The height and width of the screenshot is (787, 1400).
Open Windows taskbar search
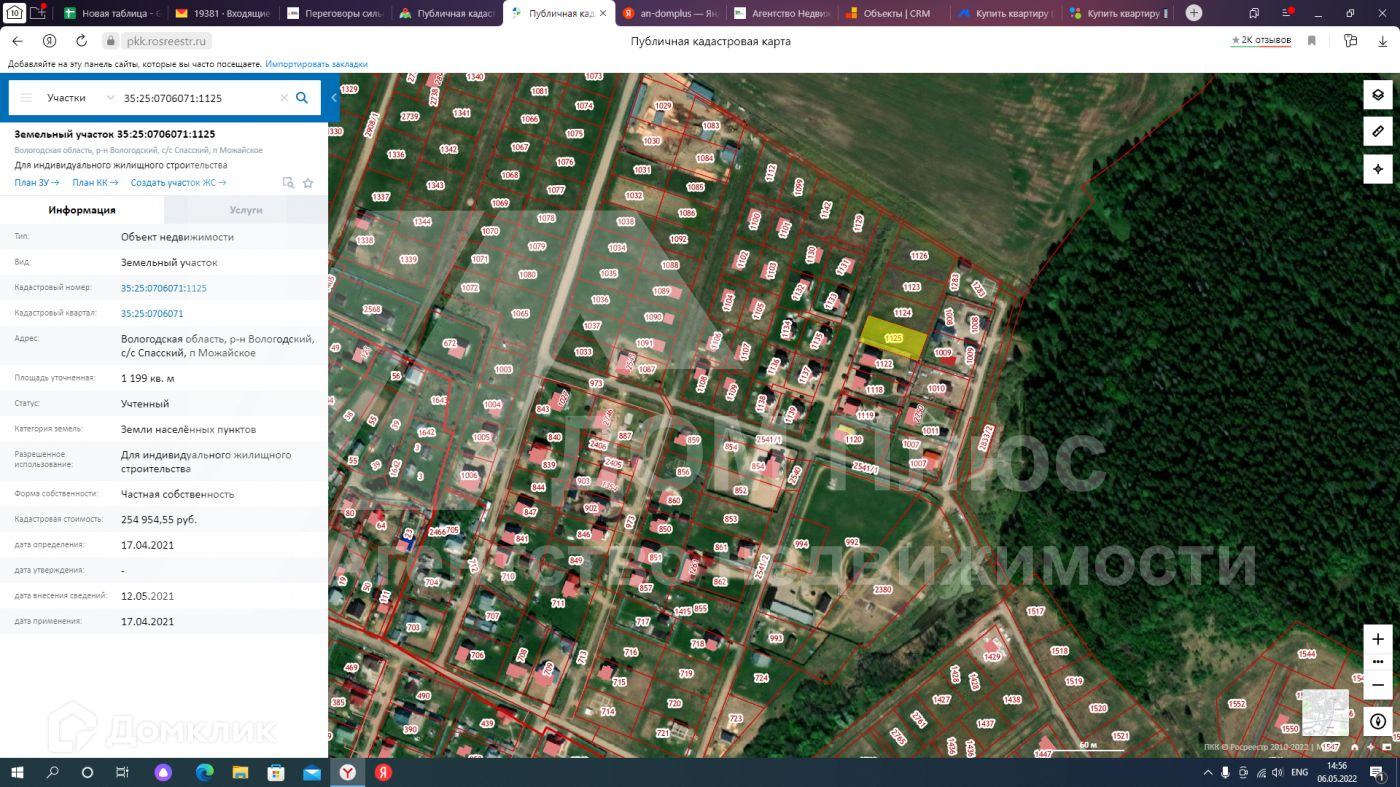click(x=53, y=772)
